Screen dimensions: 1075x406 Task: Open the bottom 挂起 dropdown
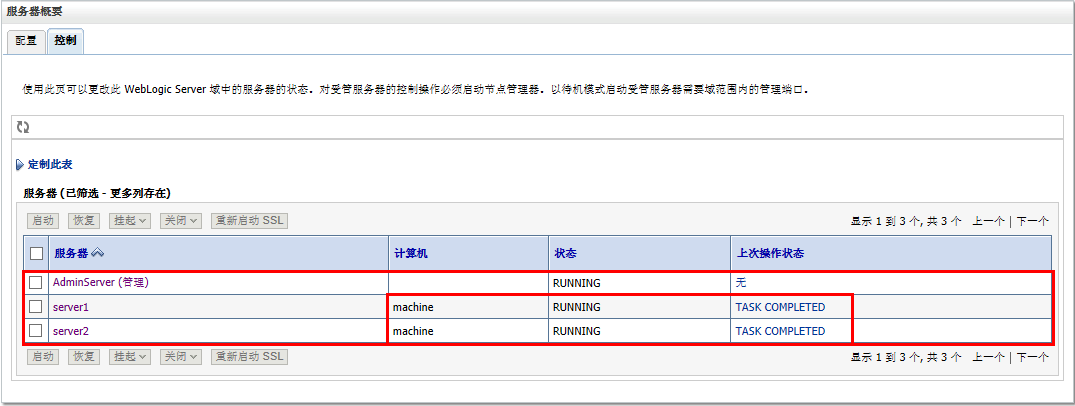point(130,357)
